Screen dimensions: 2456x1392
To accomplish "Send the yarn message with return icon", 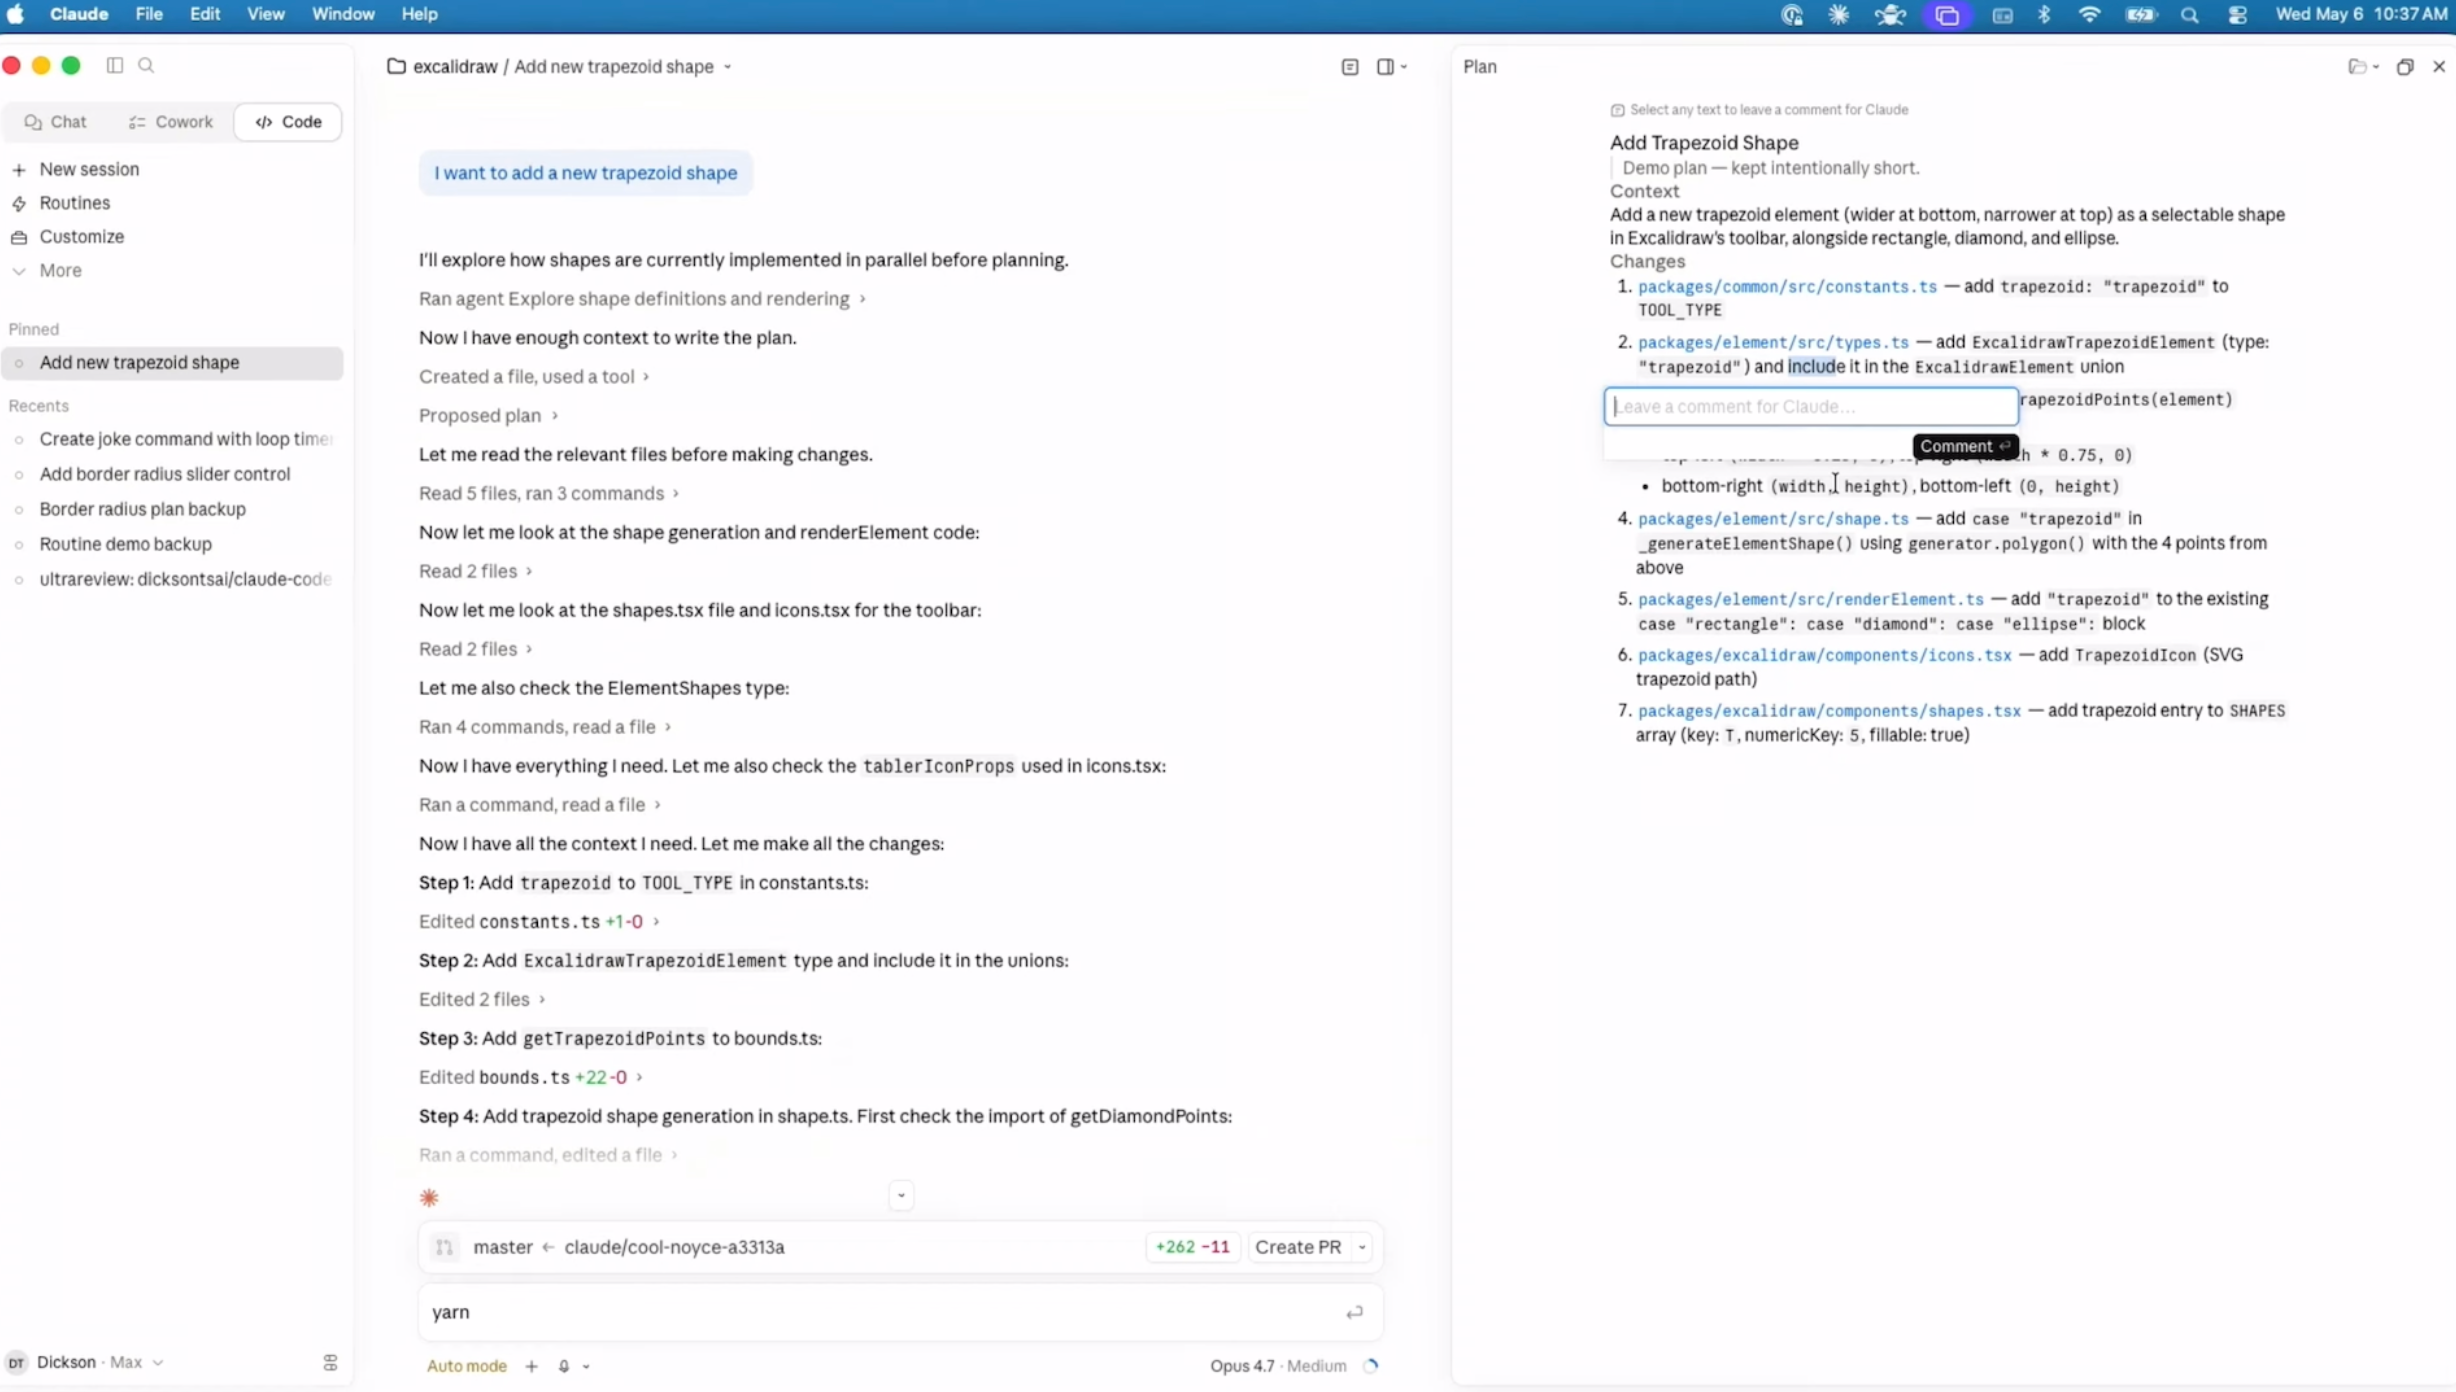I will tap(1354, 1312).
